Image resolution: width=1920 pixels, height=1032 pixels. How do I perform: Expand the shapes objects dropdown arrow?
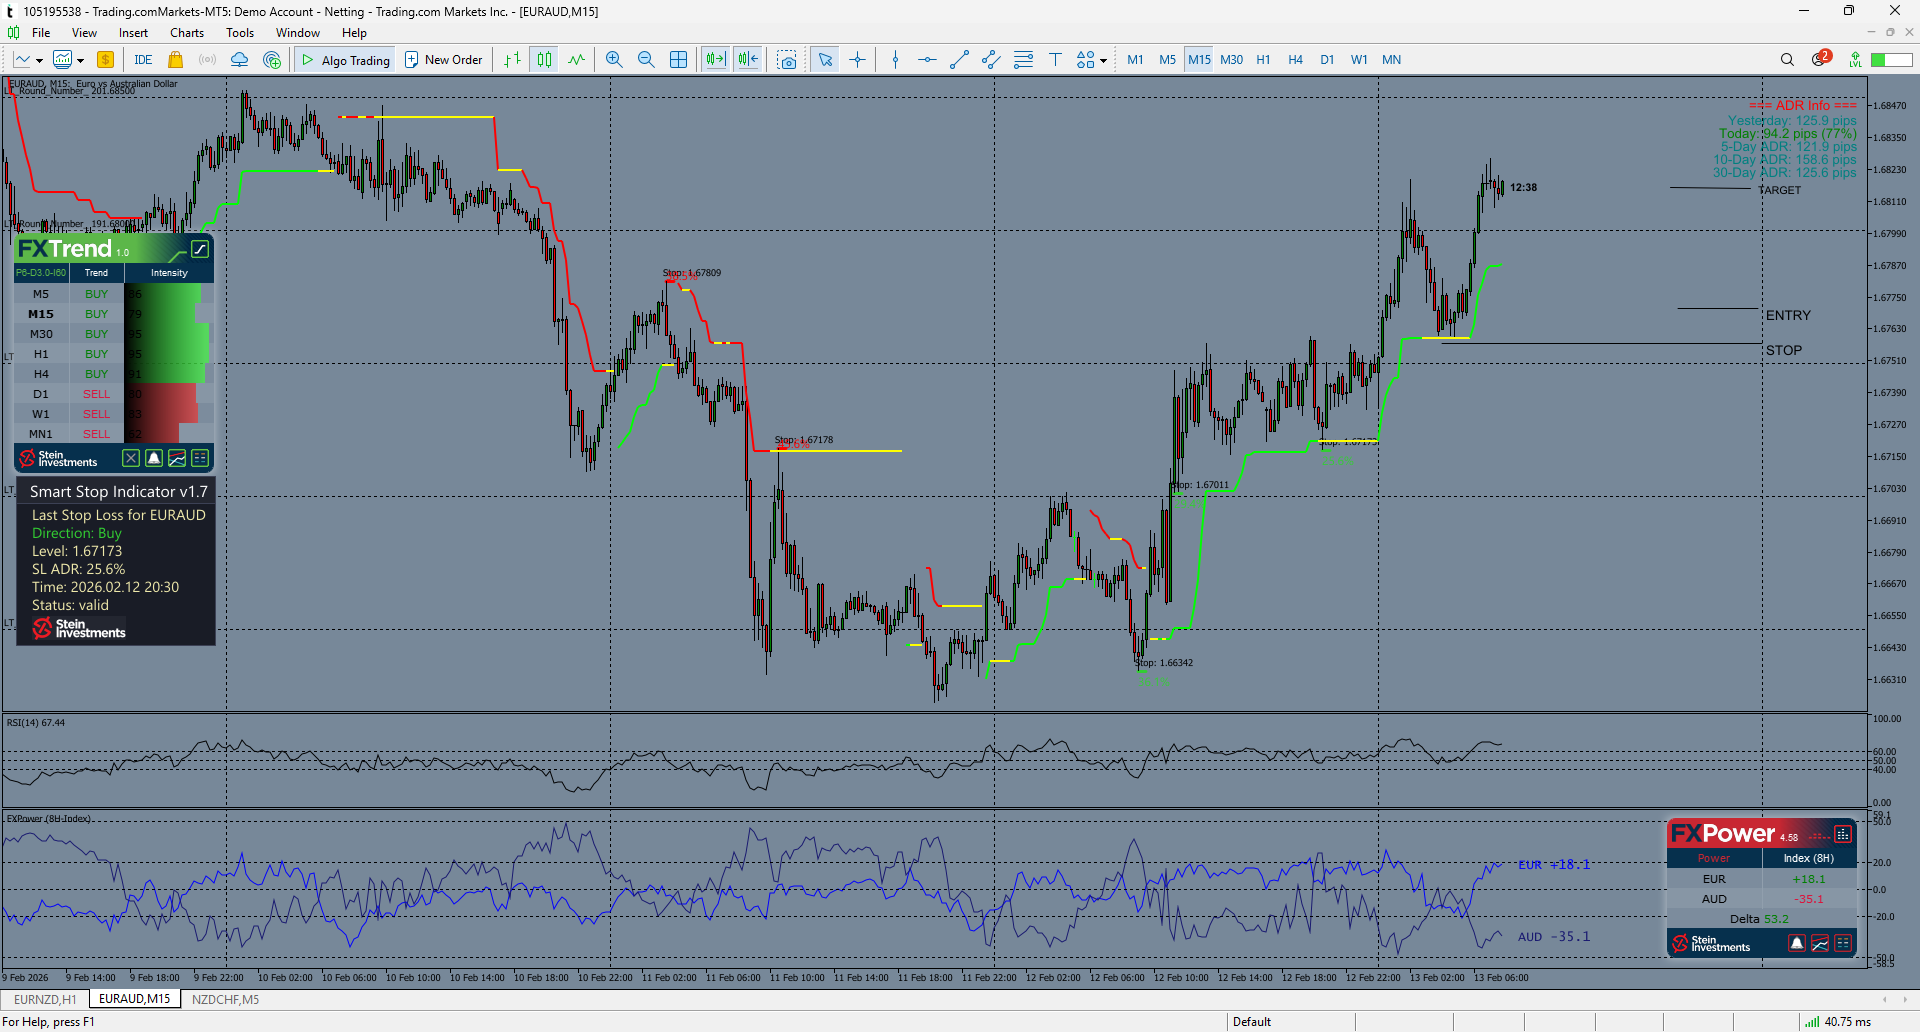tap(1103, 61)
